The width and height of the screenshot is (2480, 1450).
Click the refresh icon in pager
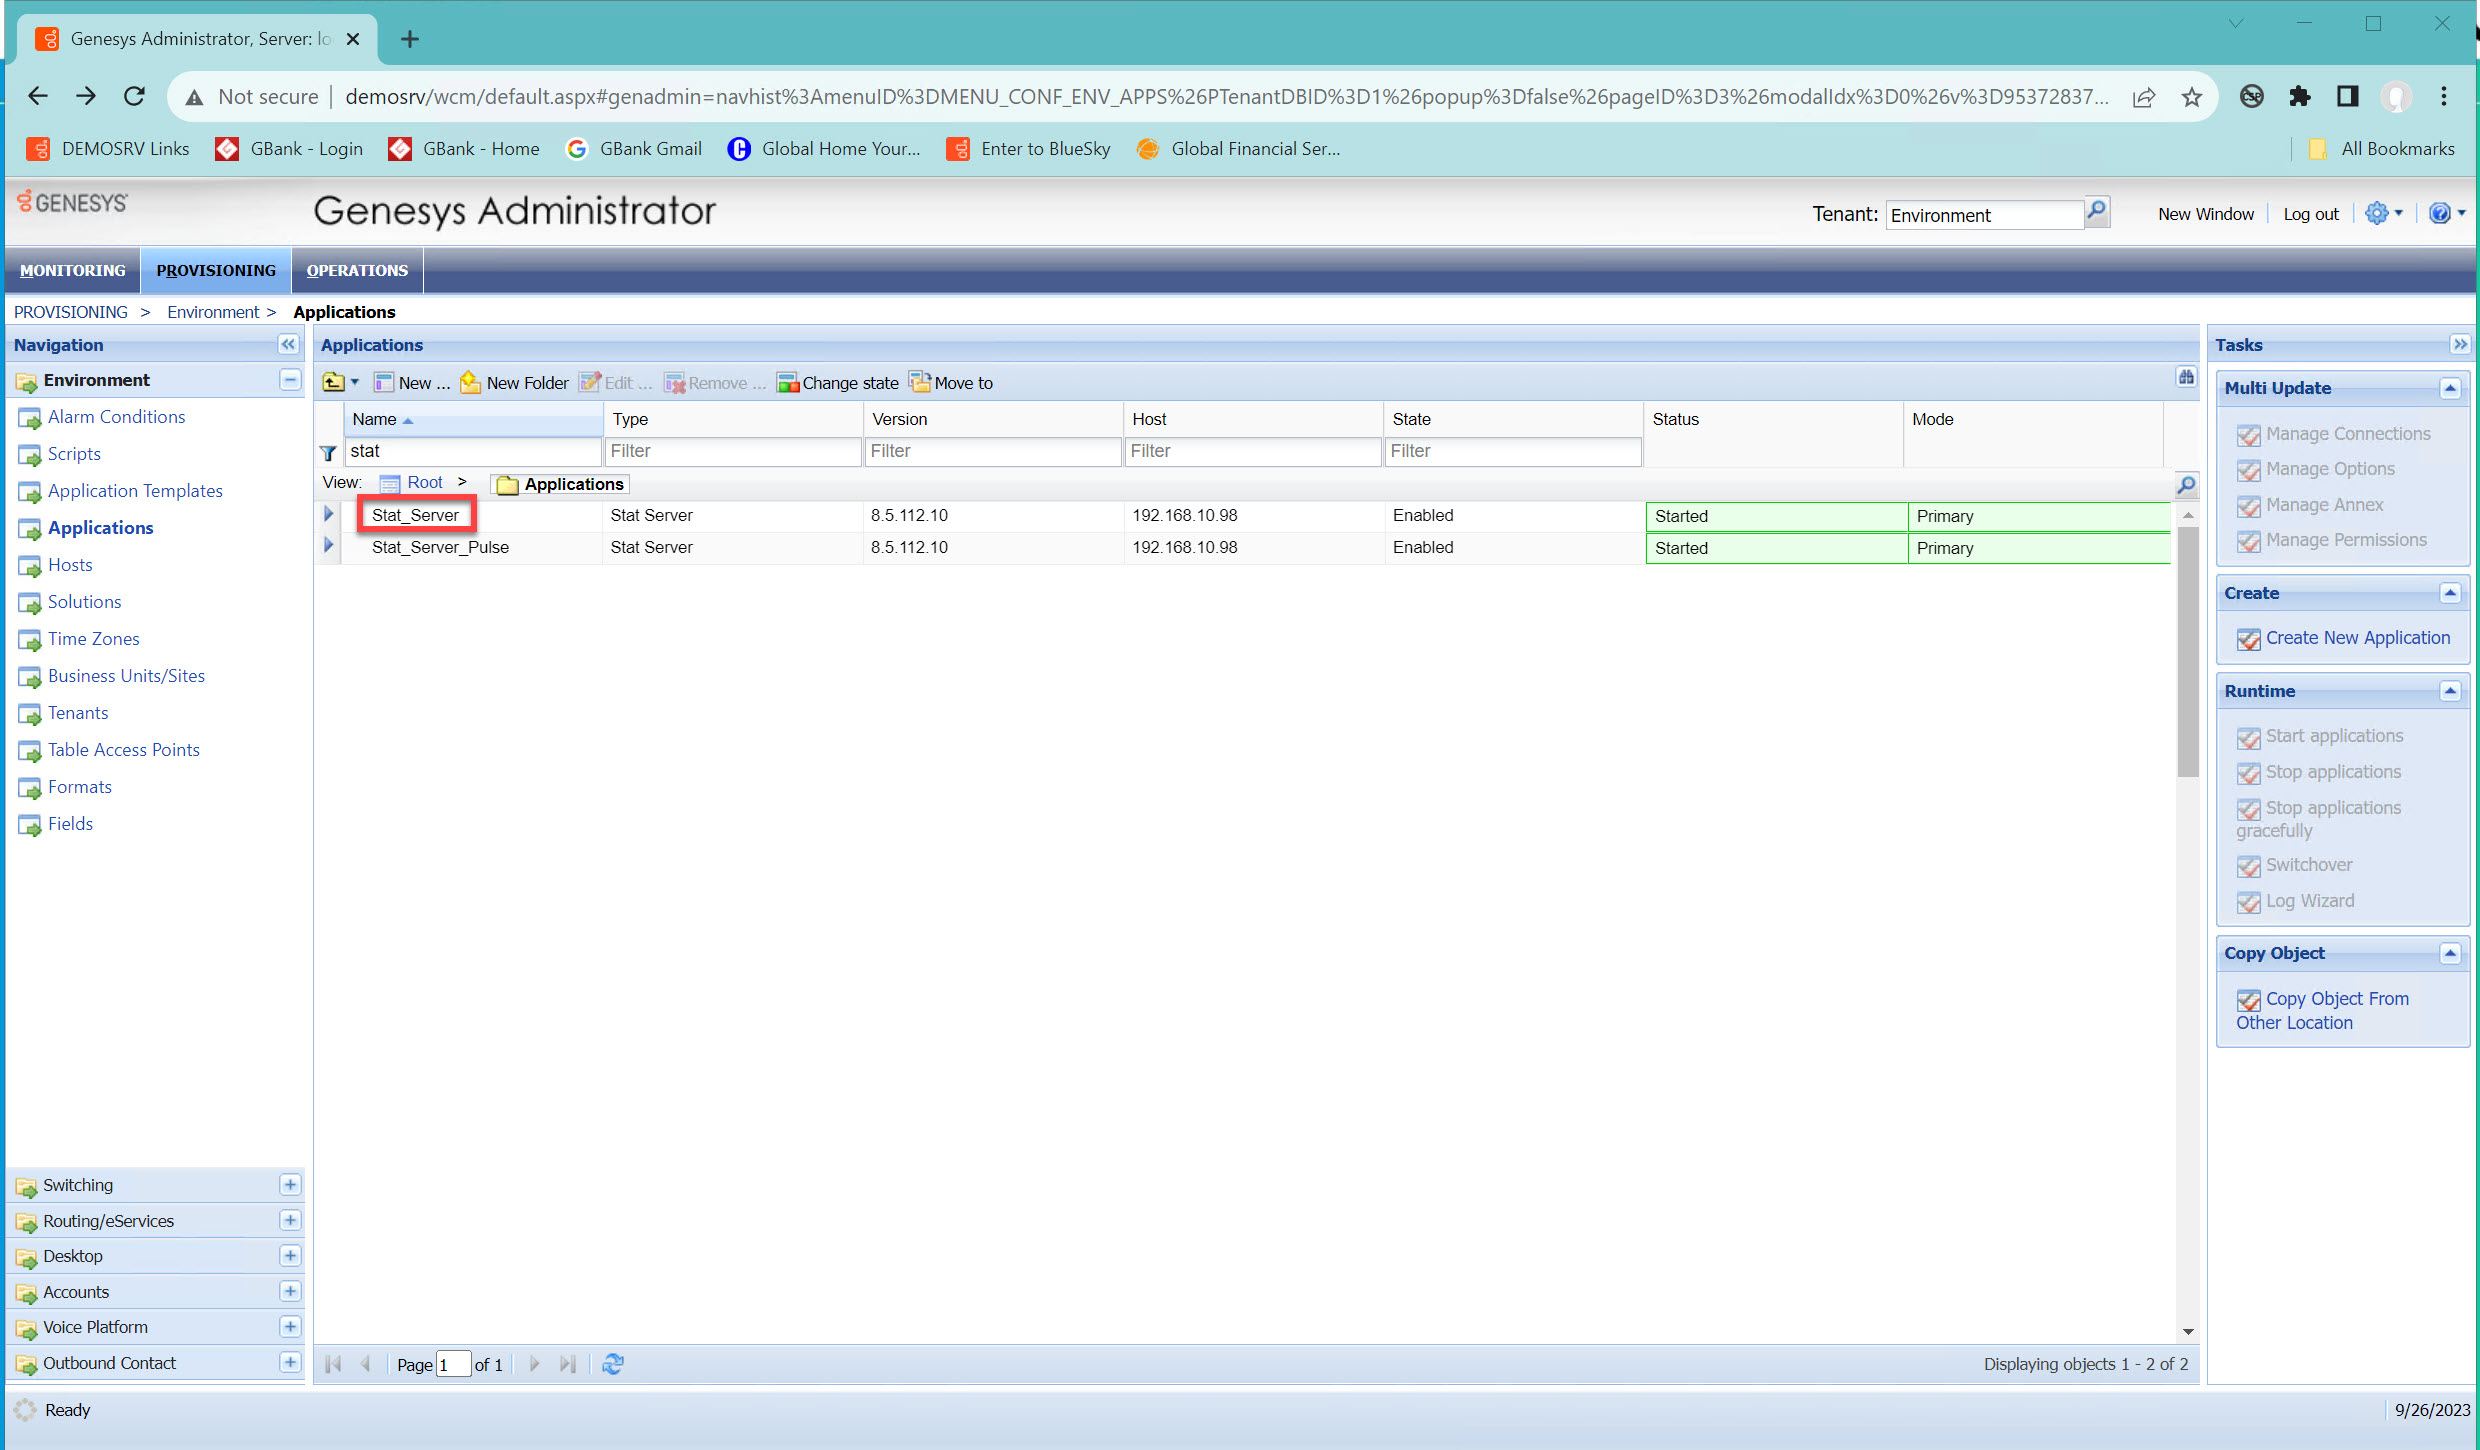point(613,1364)
